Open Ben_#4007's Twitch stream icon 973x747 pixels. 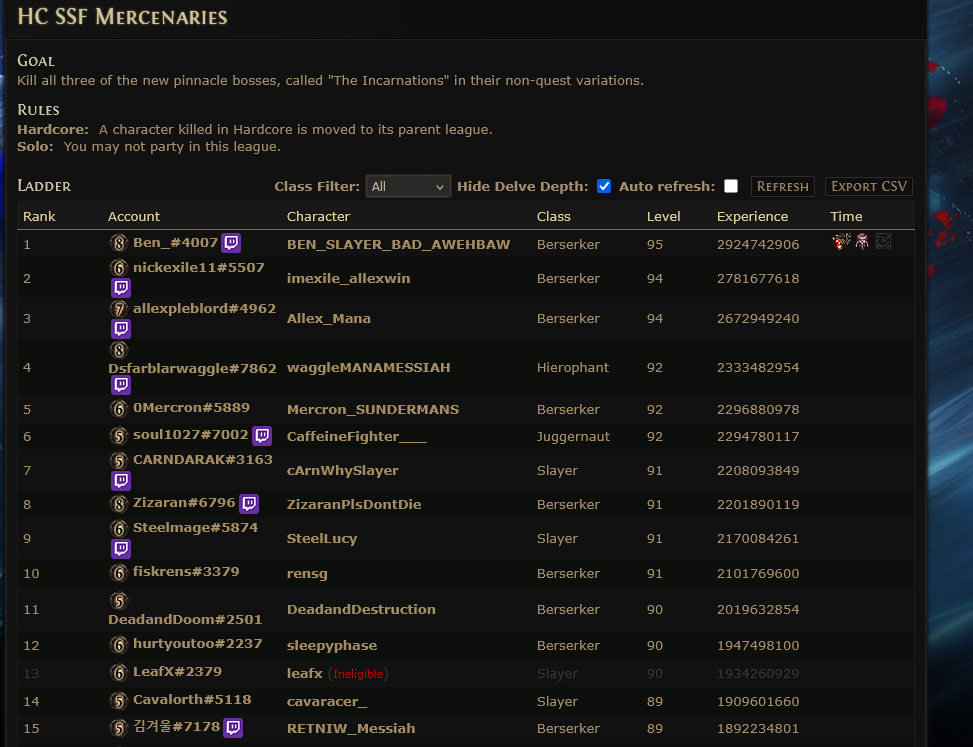click(231, 243)
